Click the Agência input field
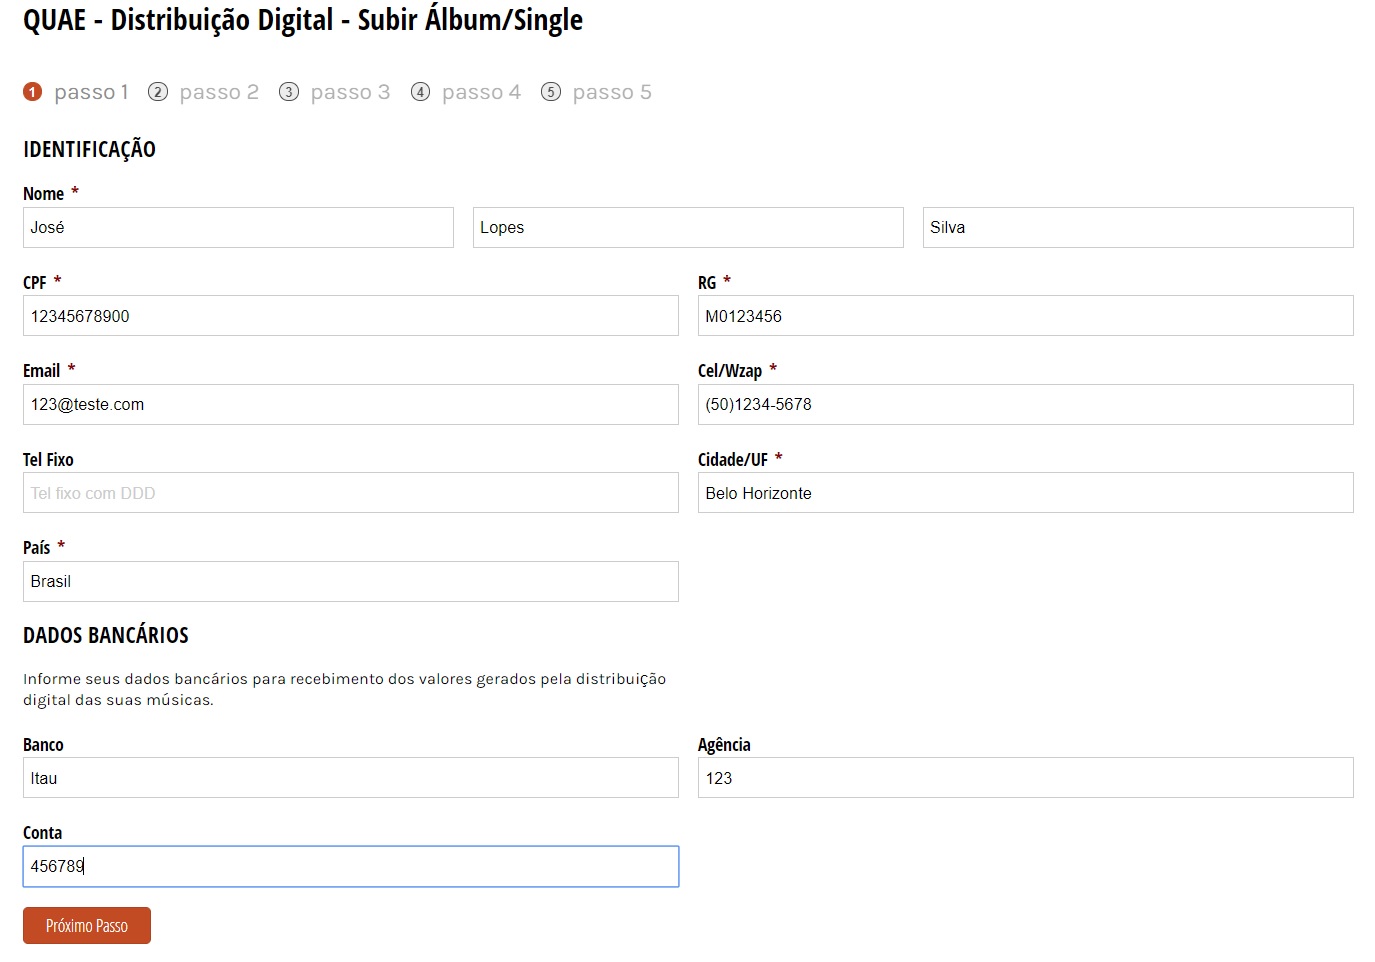The image size is (1375, 962). [1025, 778]
